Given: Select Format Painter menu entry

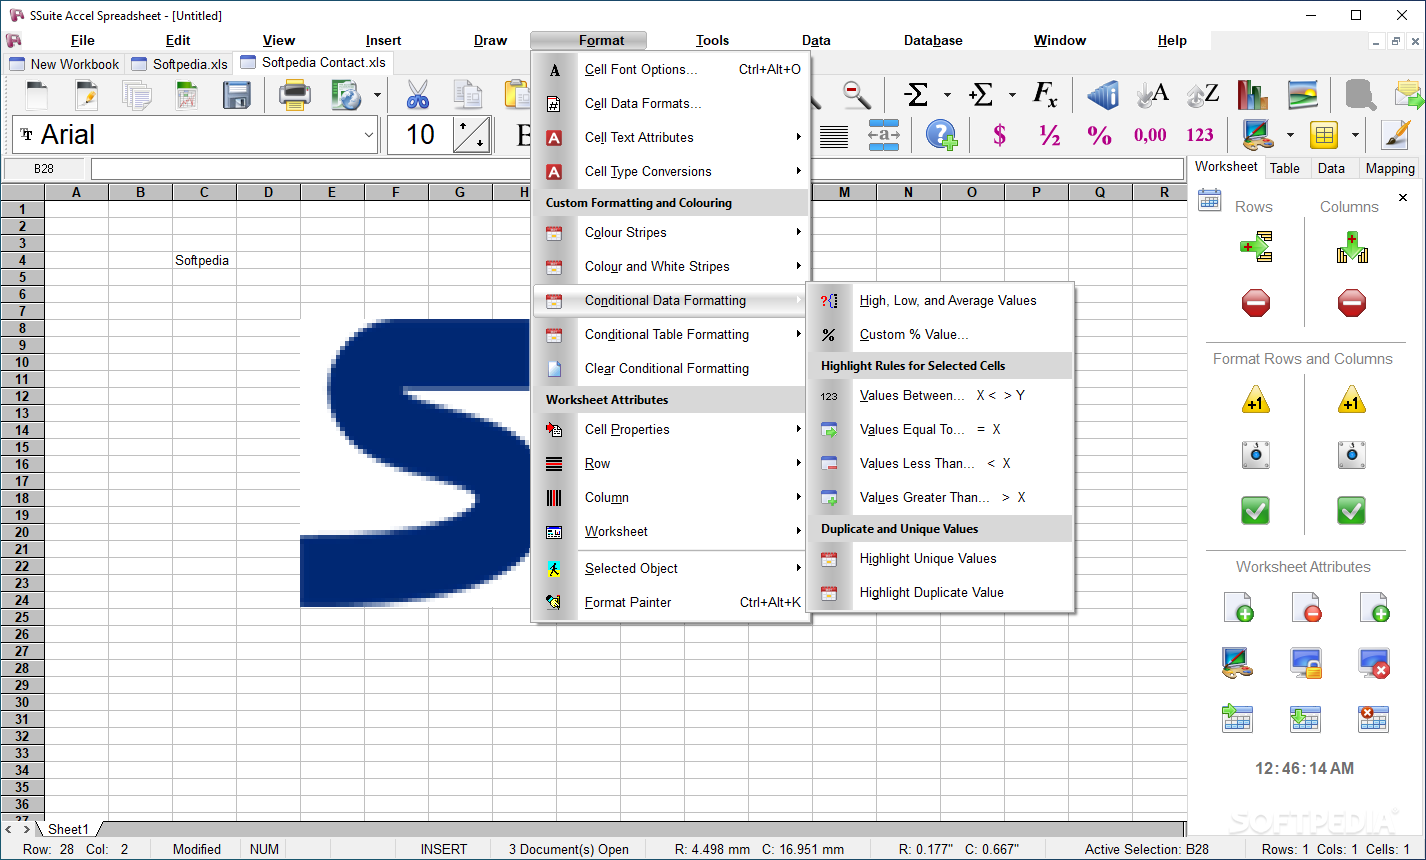Looking at the screenshot, I should point(671,602).
